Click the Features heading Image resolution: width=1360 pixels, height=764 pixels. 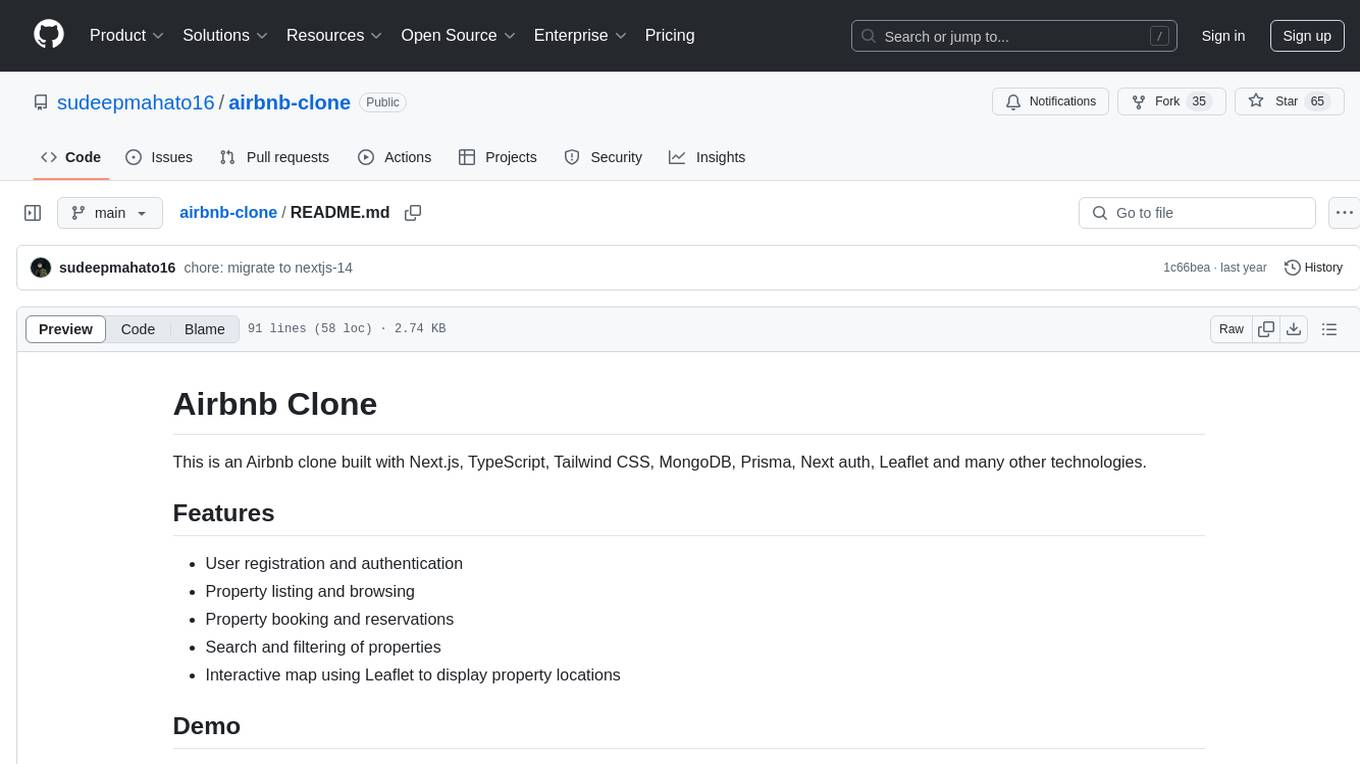click(x=223, y=513)
